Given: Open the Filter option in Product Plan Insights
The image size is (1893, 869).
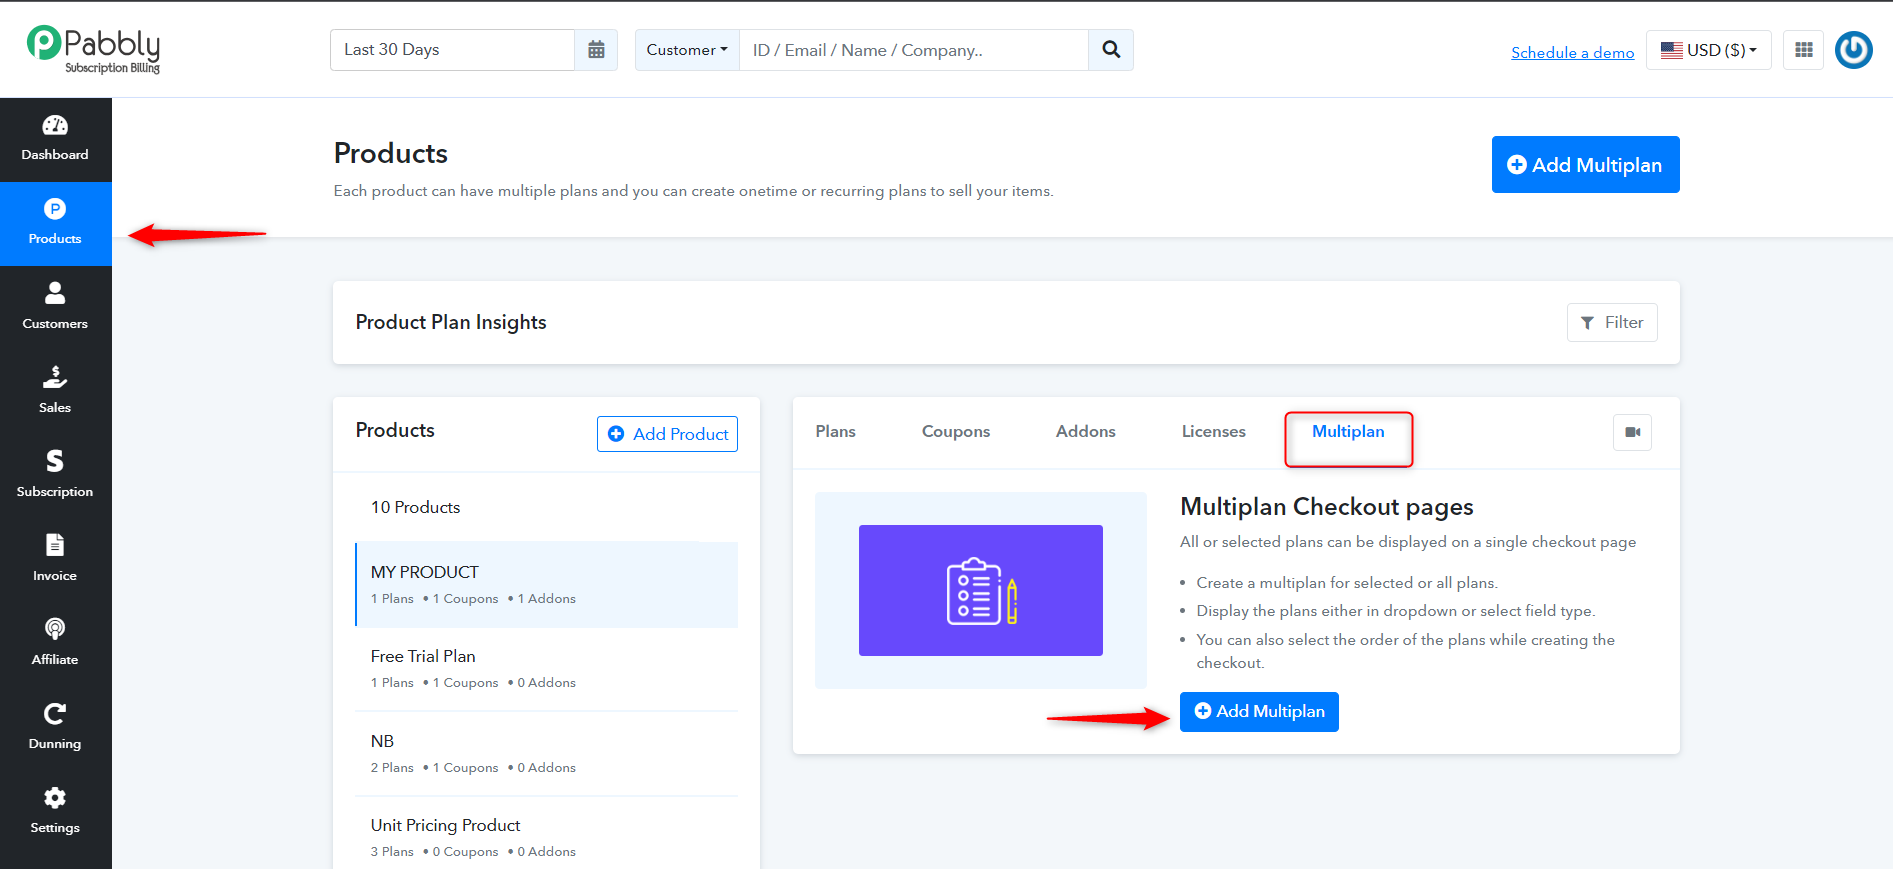Looking at the screenshot, I should (1612, 322).
